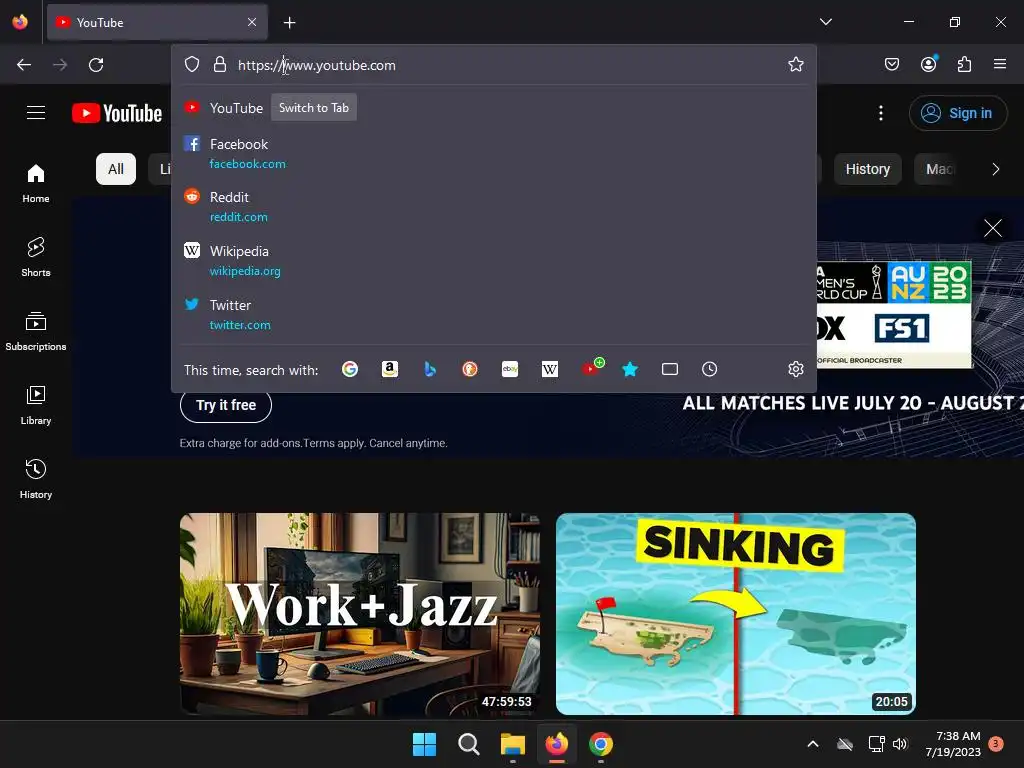
Task: Open Chrome from the taskbar
Action: pos(601,744)
